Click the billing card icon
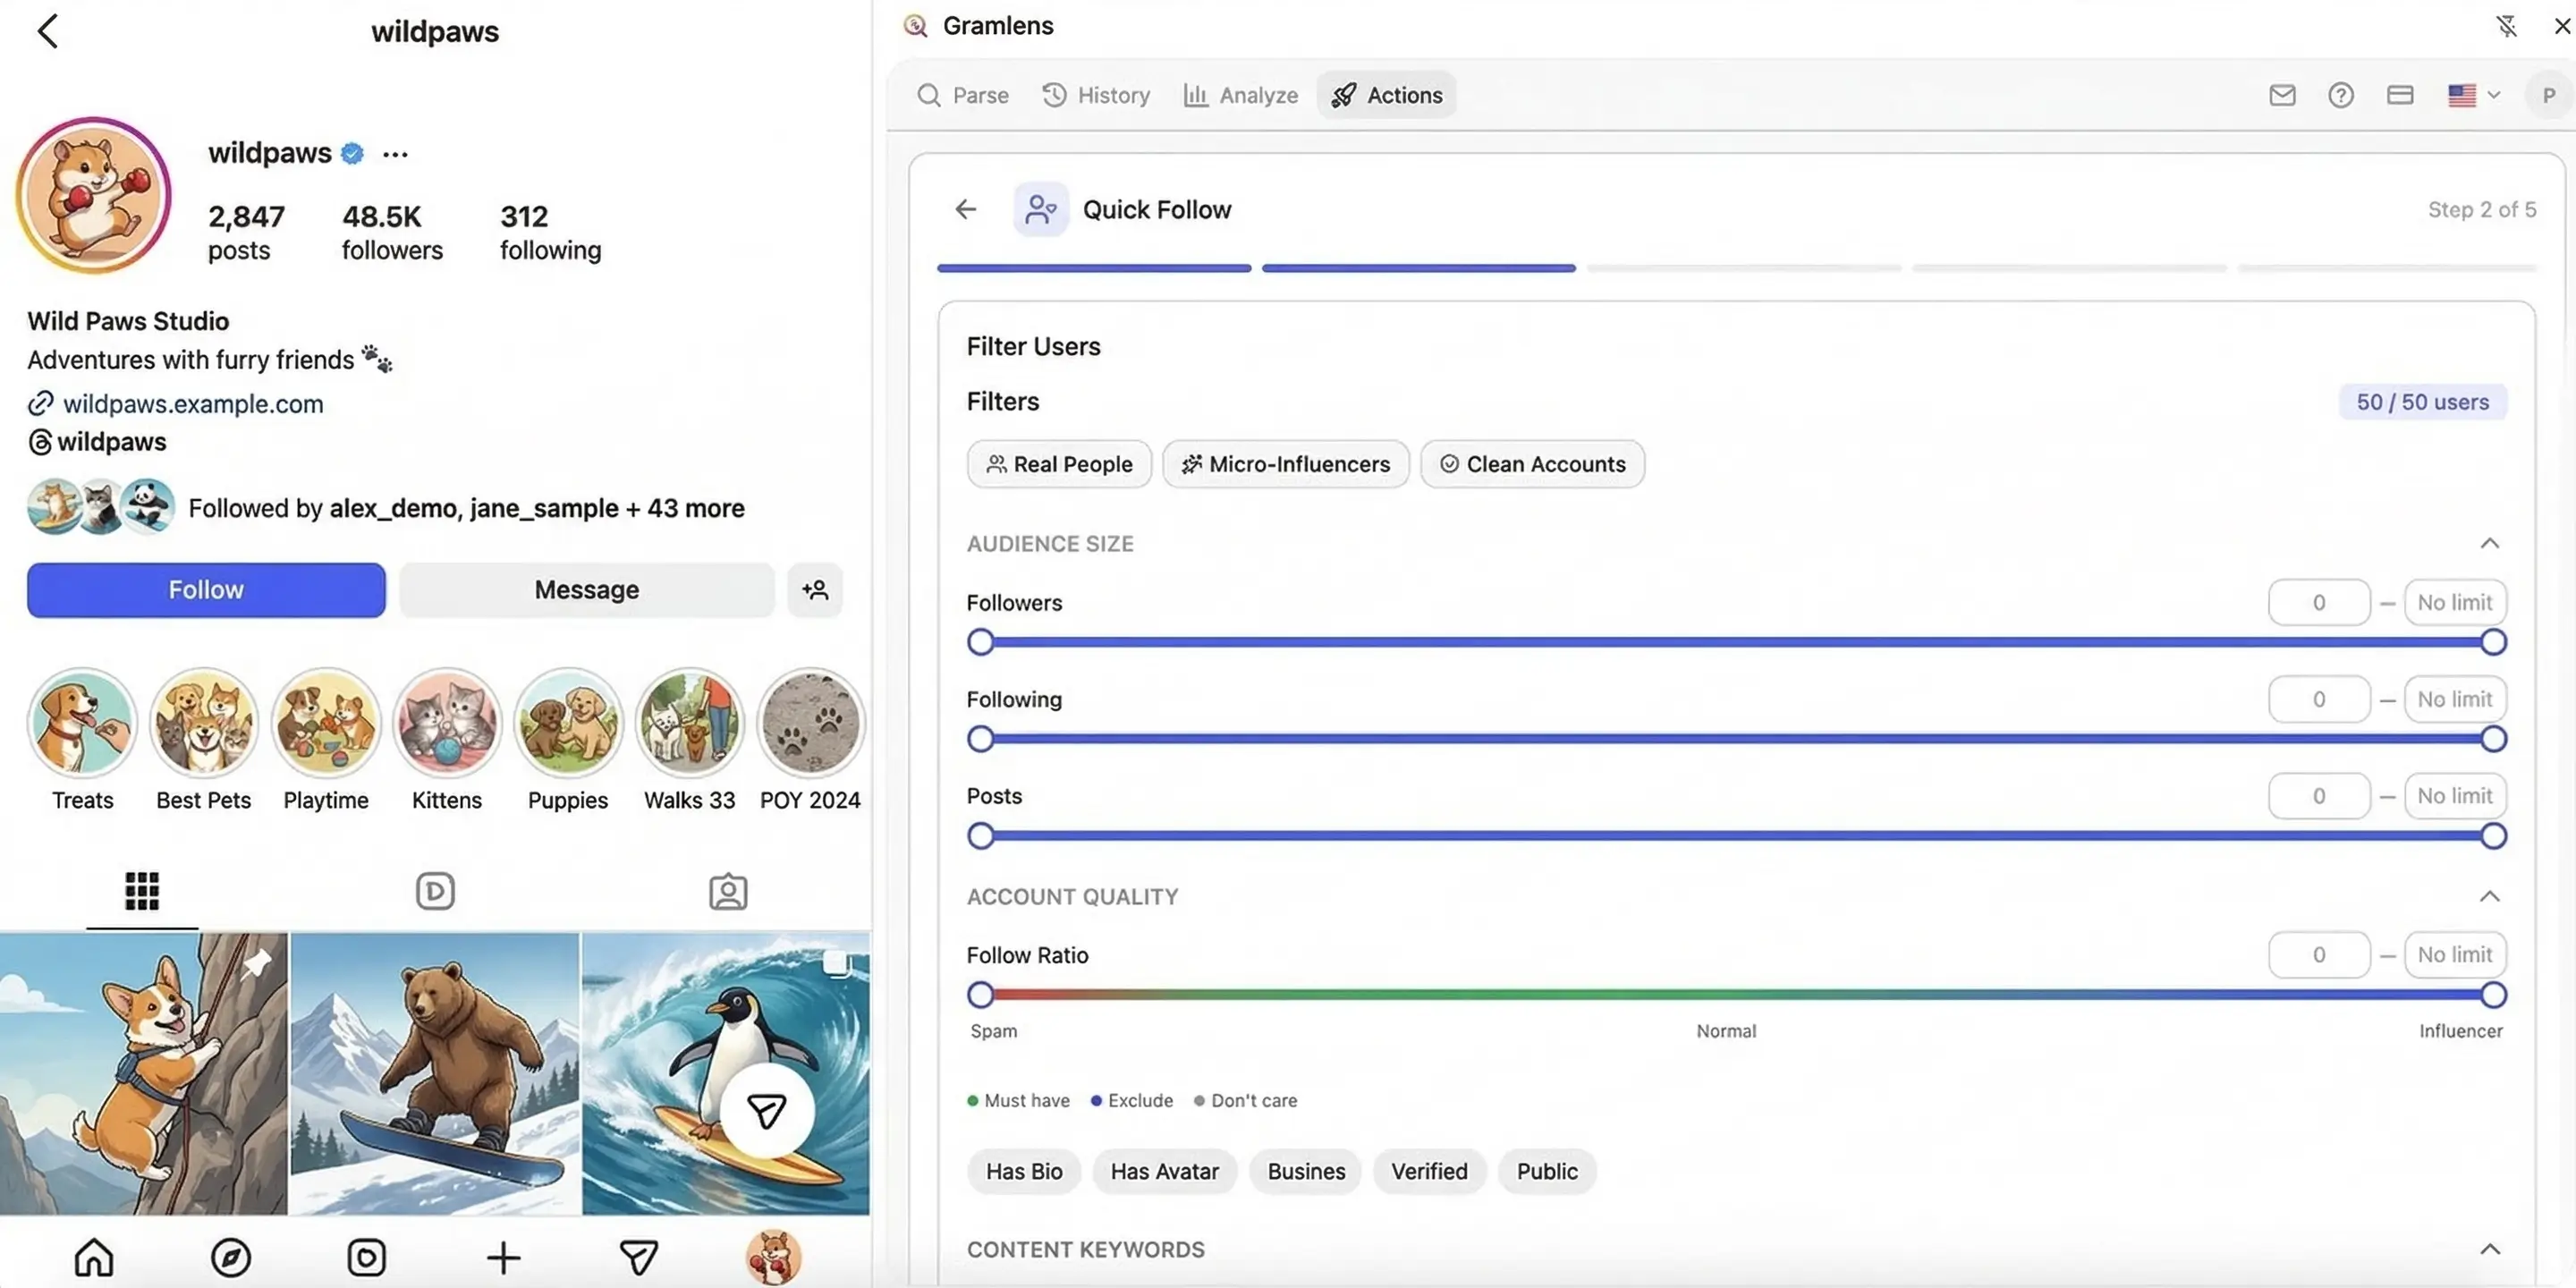This screenshot has height=1288, width=2576. tap(2400, 95)
